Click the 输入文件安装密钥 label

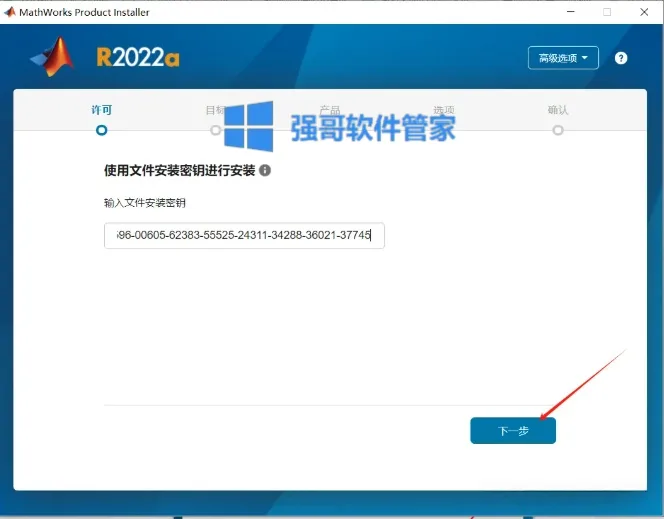click(x=145, y=203)
